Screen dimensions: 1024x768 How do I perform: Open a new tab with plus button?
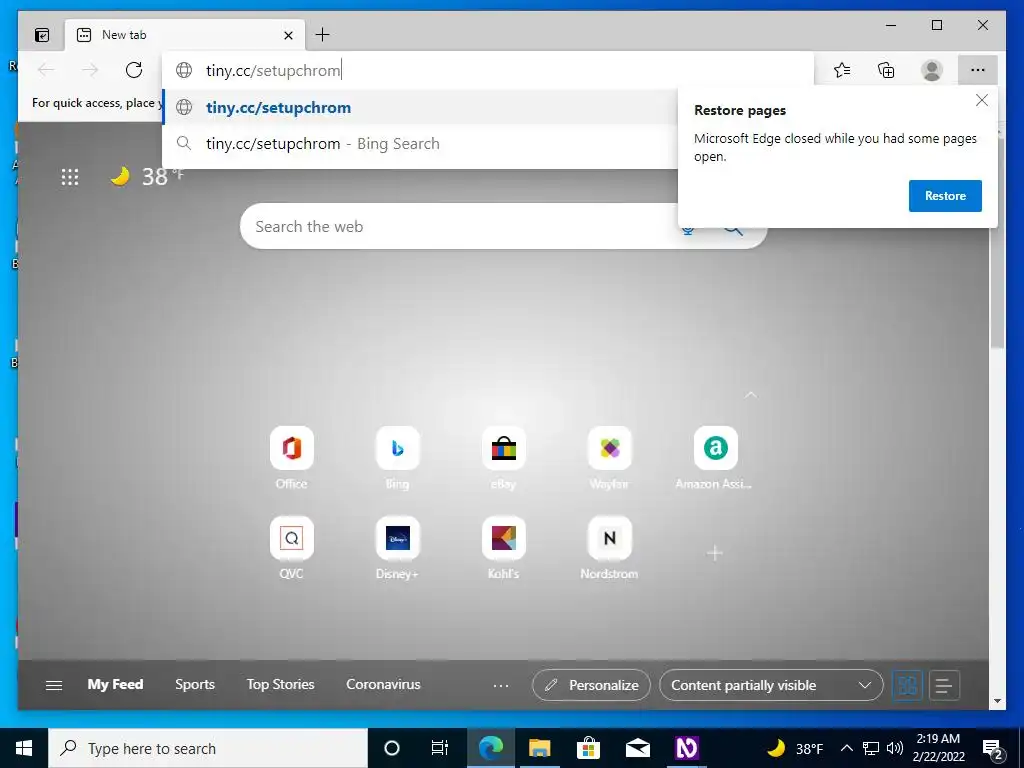pyautogui.click(x=322, y=35)
